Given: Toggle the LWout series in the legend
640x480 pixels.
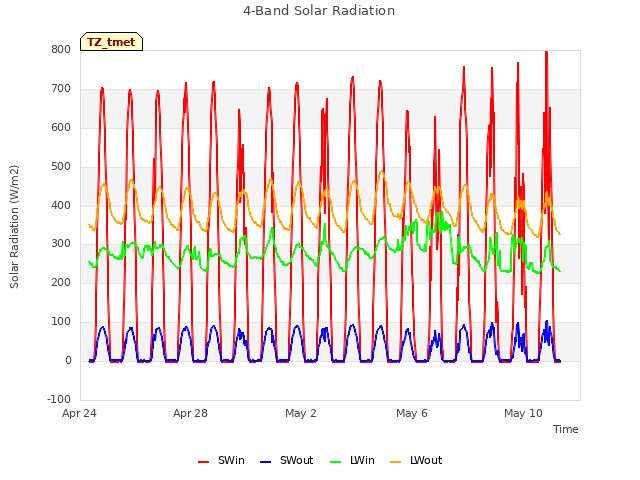Looking at the screenshot, I should pyautogui.click(x=416, y=460).
